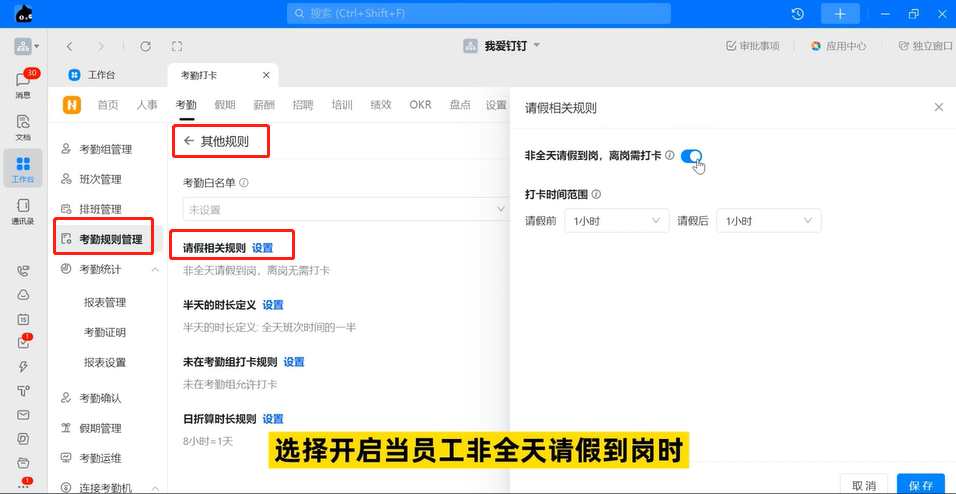Open Messages with 30 unread badge
The height and width of the screenshot is (494, 956).
coord(23,84)
